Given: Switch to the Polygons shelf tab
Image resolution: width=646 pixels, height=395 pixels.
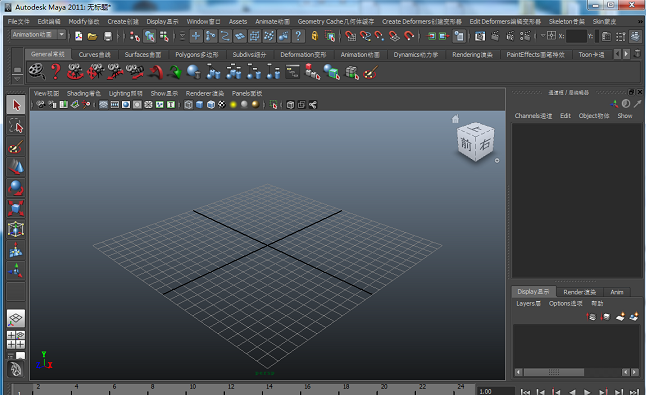Looking at the screenshot, I should (196, 54).
